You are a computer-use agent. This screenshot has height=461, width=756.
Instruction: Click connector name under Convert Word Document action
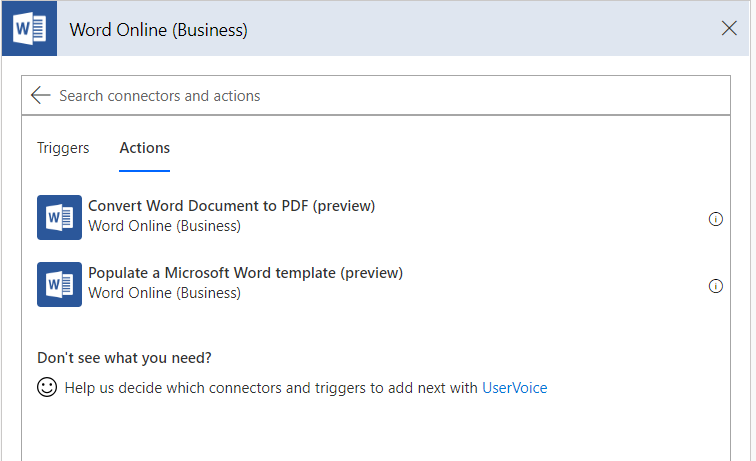(164, 226)
